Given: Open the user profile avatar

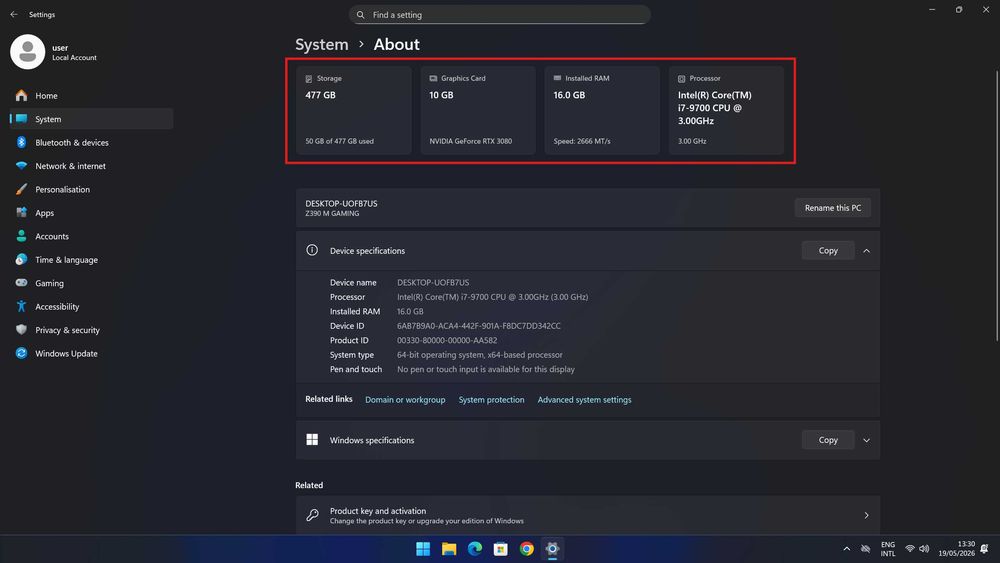Looking at the screenshot, I should [27, 52].
